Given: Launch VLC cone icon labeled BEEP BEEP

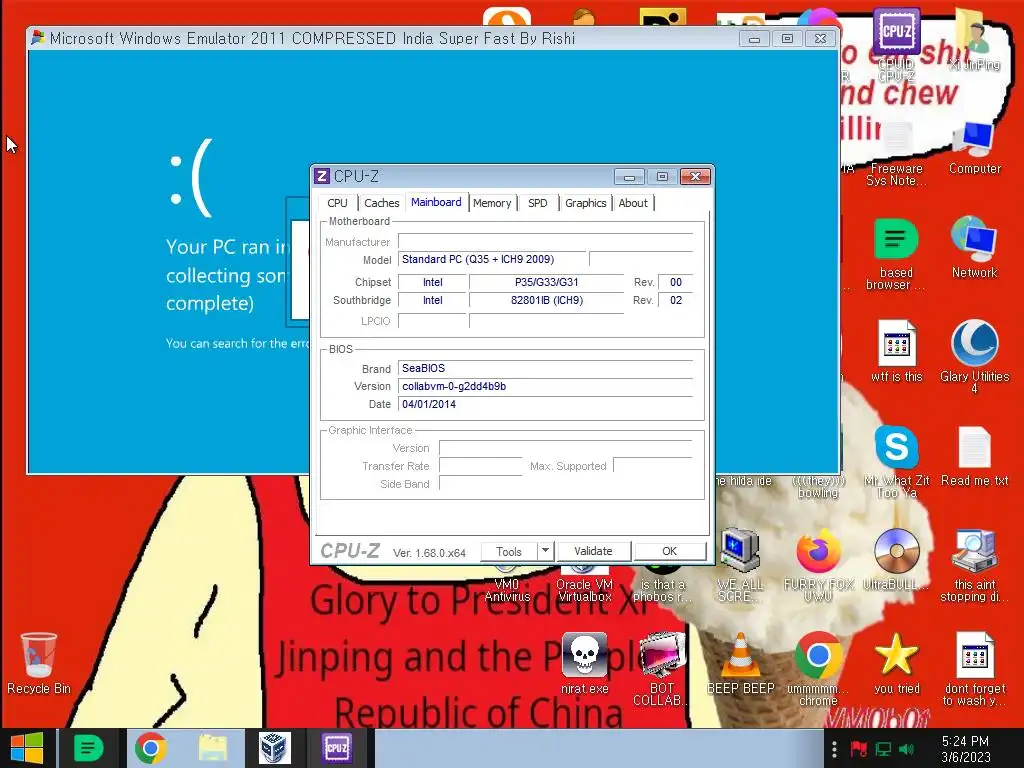Looking at the screenshot, I should [x=740, y=663].
